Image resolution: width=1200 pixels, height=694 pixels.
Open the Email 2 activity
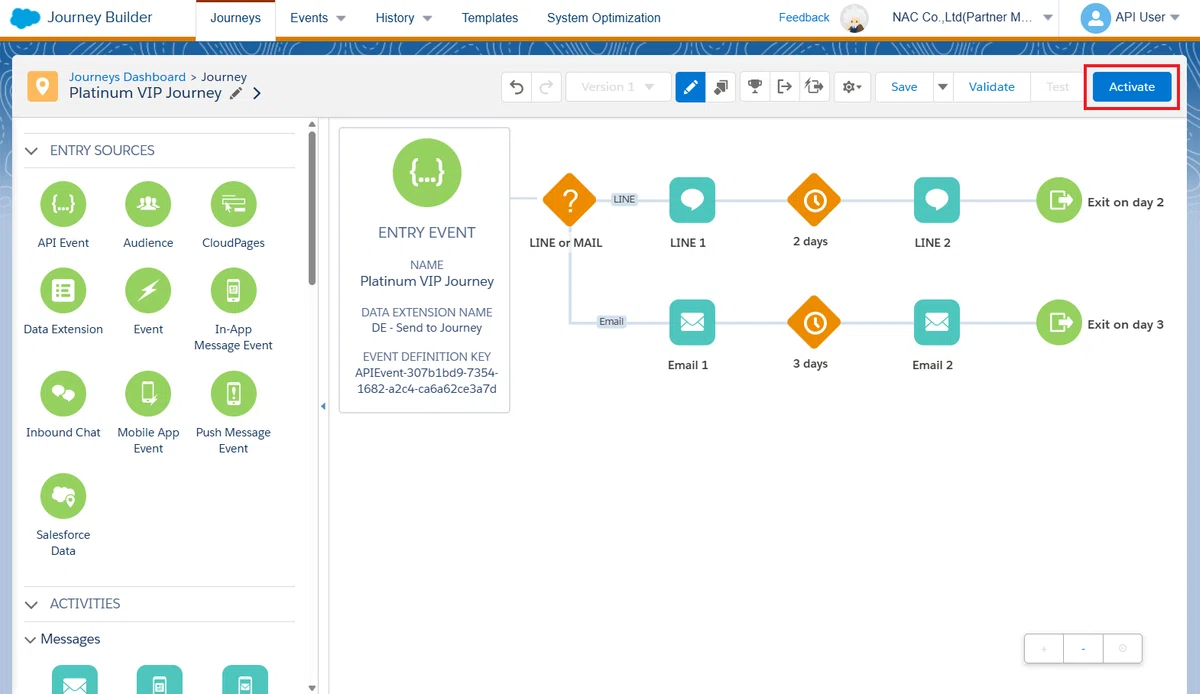click(937, 322)
